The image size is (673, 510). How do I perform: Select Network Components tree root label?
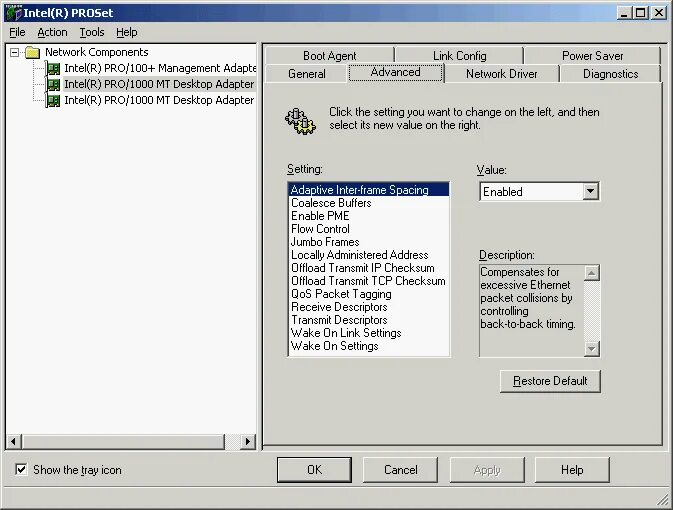click(97, 52)
